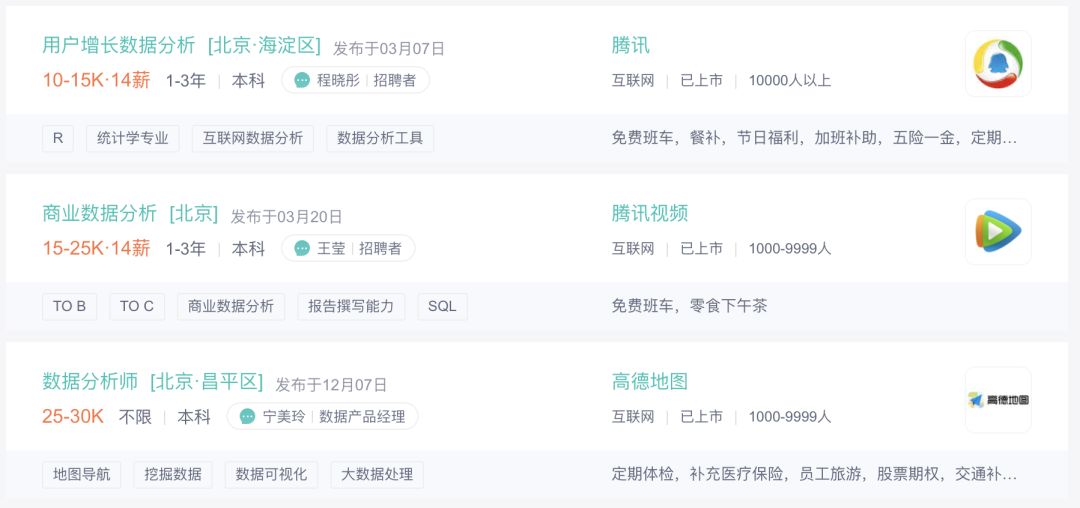Select the 地图导航 tag
Viewport: 1080px width, 508px height.
click(82, 474)
